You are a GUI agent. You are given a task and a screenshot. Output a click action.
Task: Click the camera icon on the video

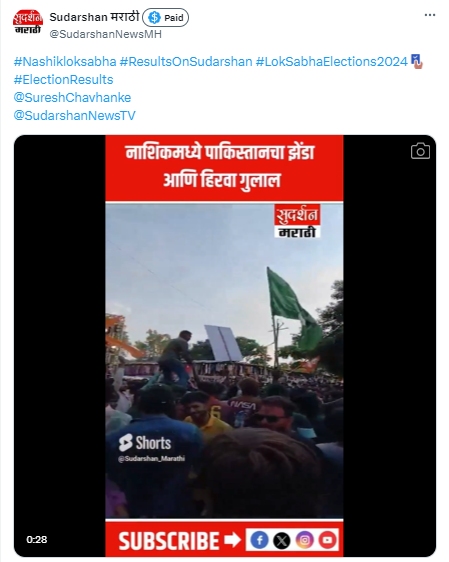point(420,151)
